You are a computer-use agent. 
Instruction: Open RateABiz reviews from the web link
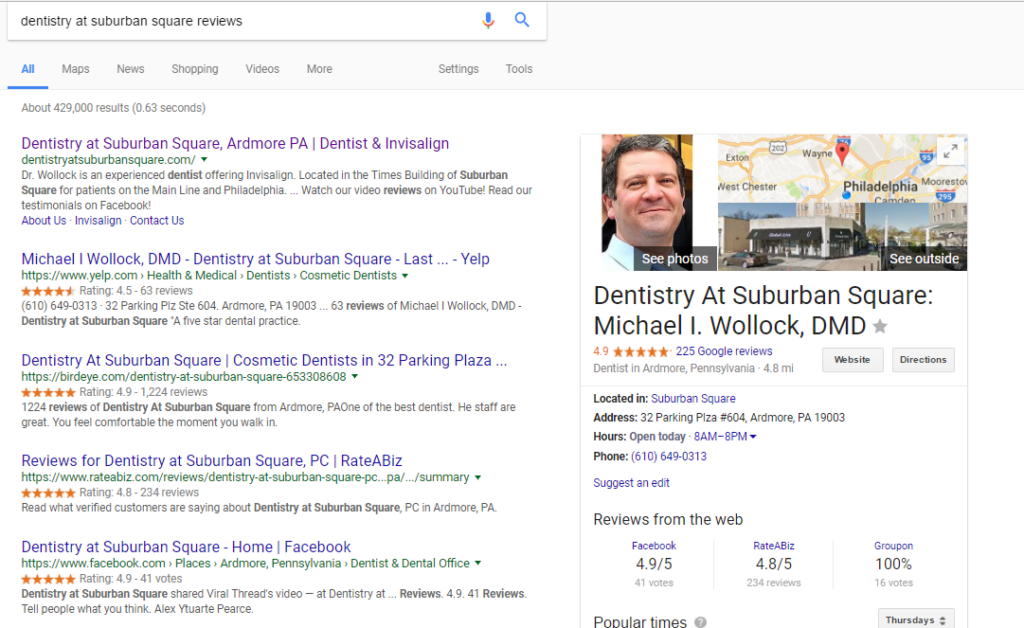[x=774, y=546]
